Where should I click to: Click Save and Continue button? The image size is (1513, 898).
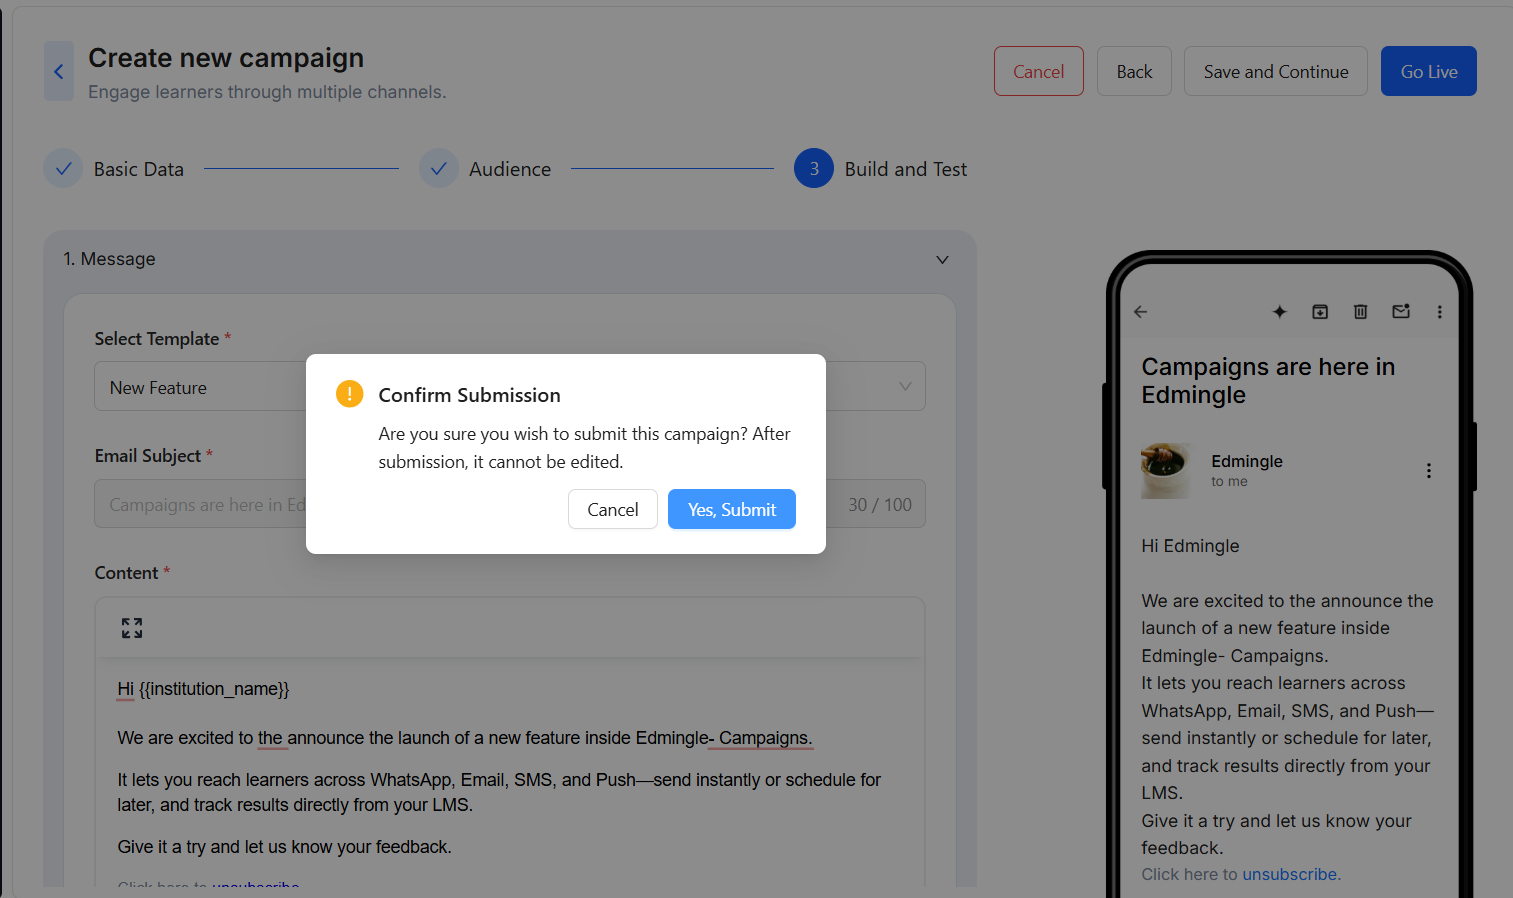[1276, 71]
